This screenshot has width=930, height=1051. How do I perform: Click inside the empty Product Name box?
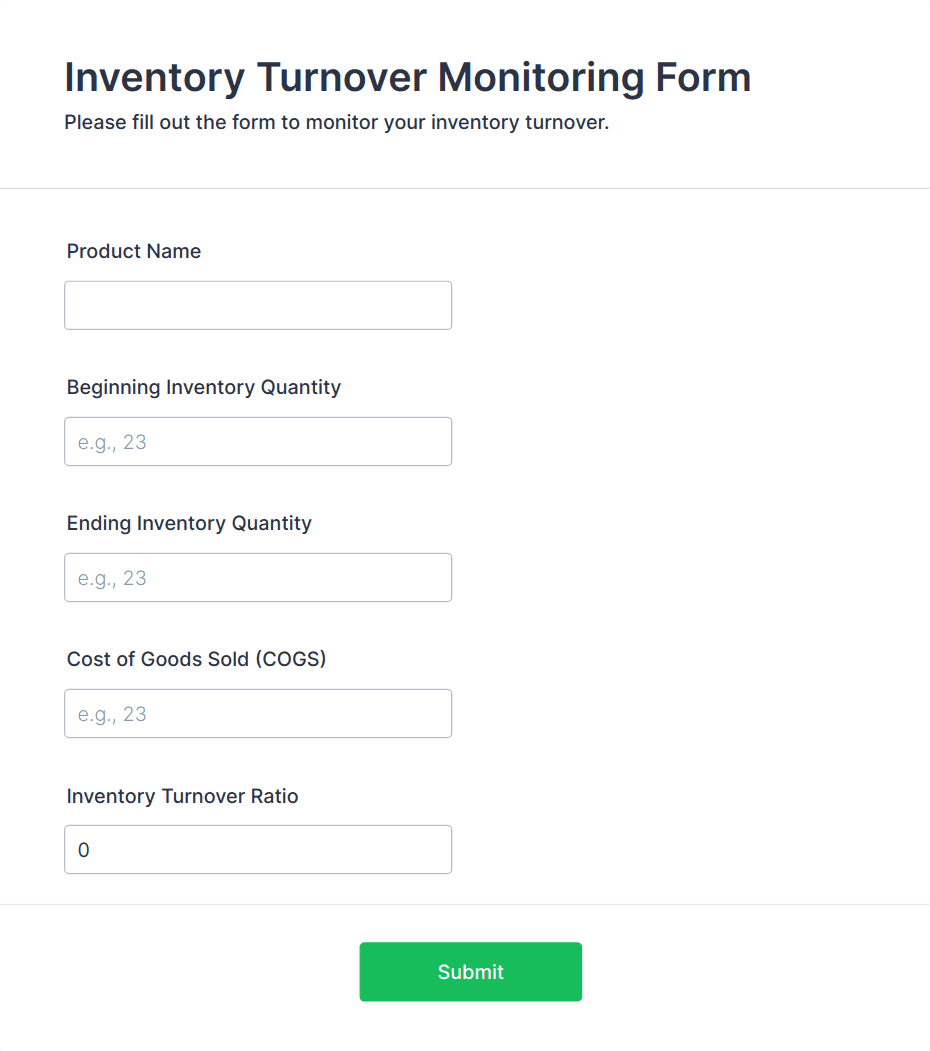coord(258,305)
